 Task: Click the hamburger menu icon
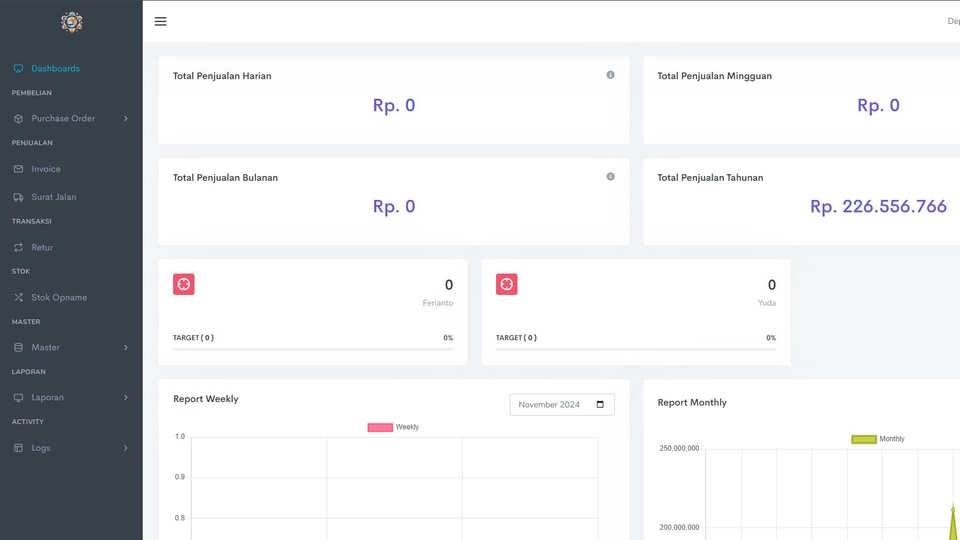(160, 21)
